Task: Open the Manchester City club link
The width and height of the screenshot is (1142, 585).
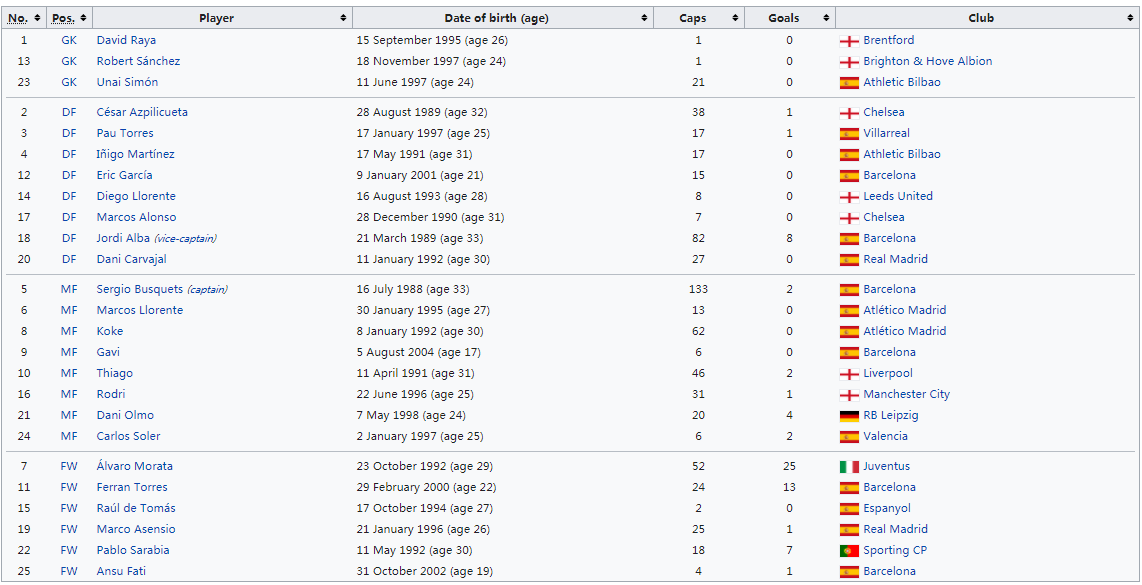Action: pos(907,394)
